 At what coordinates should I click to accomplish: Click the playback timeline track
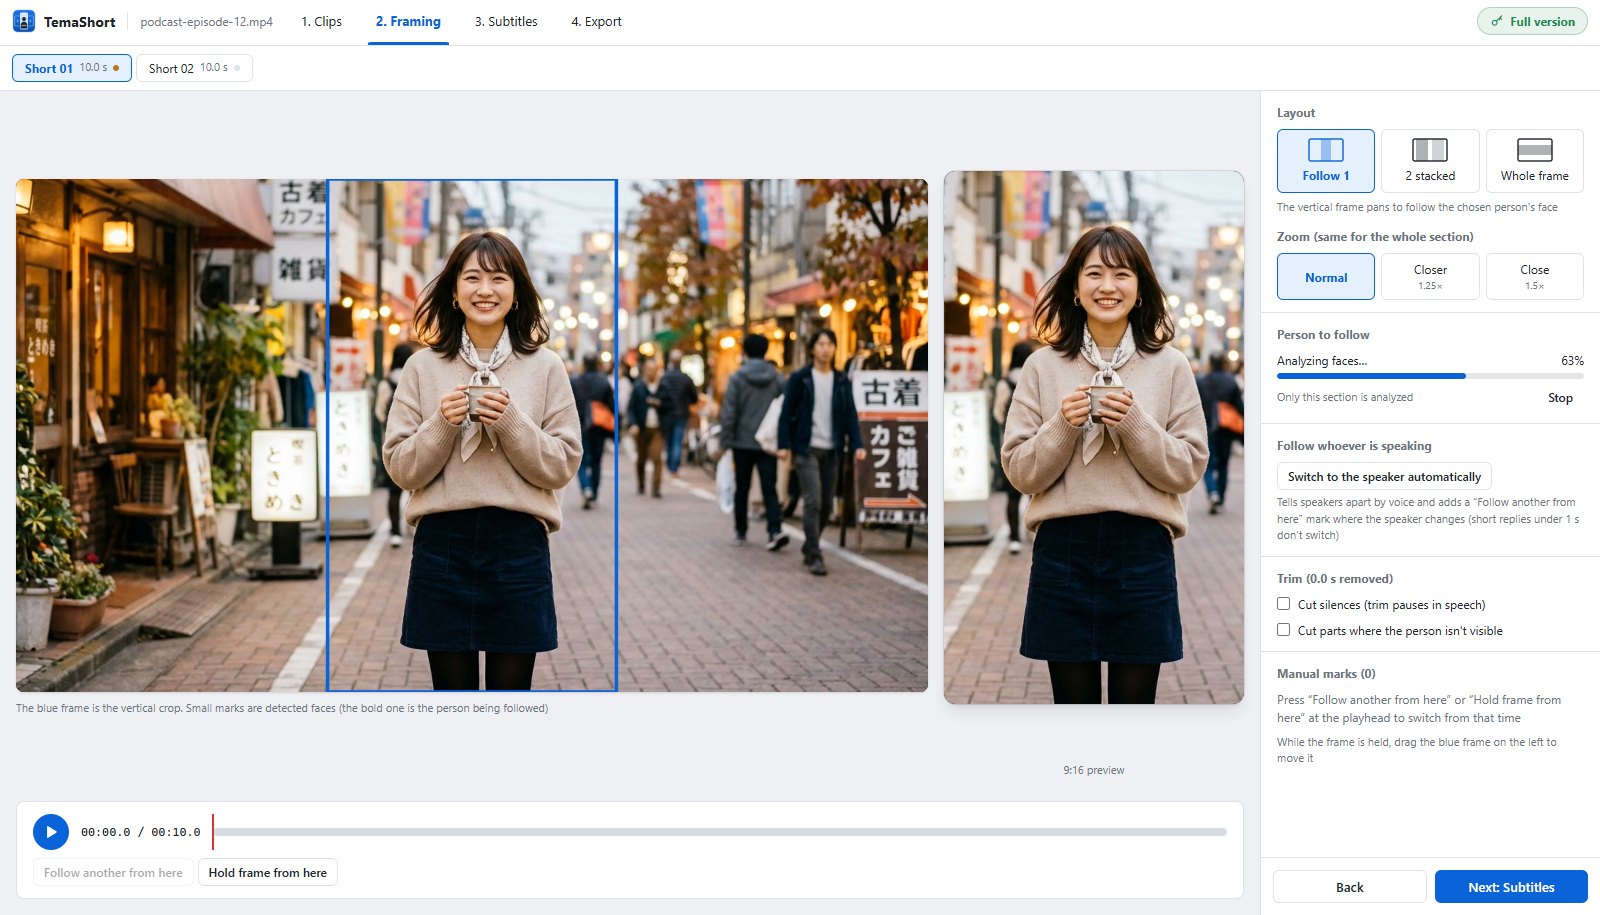click(x=720, y=832)
